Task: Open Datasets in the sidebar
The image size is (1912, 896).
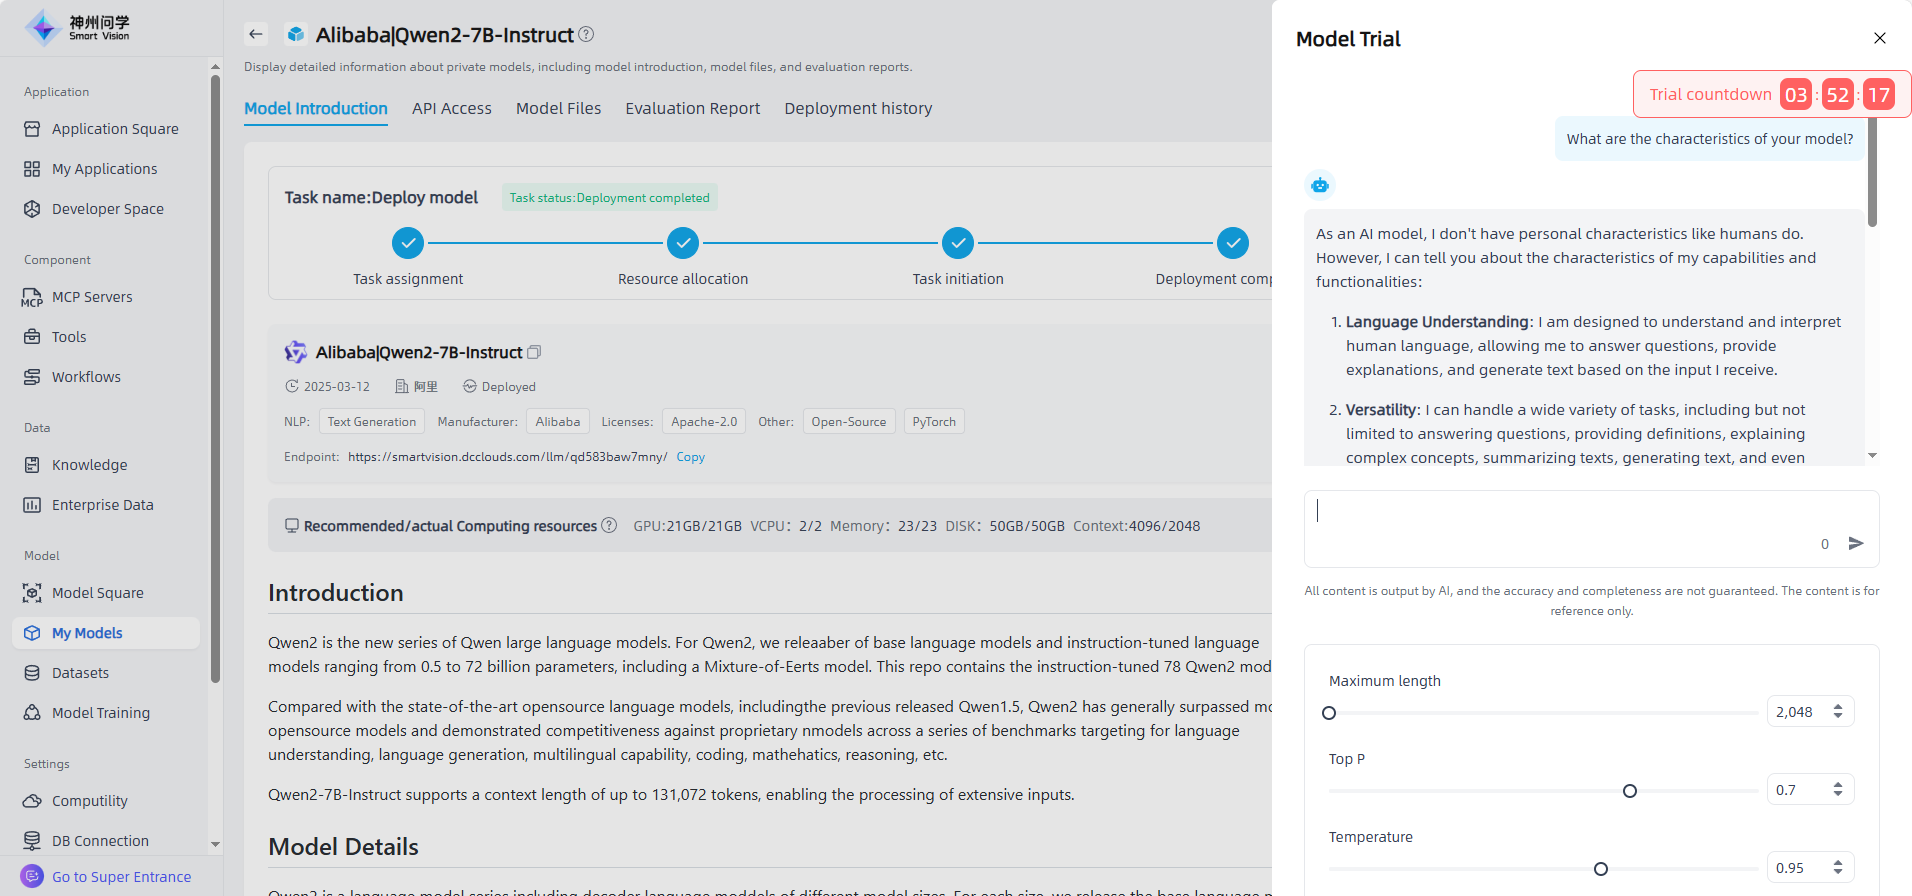Action: 80,673
